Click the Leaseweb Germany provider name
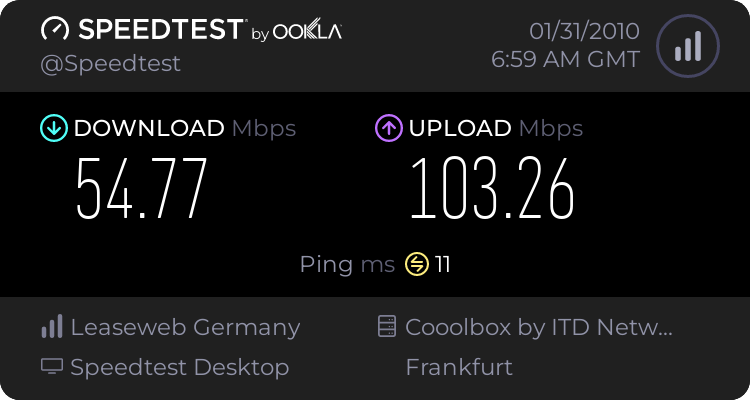Screen dimensions: 750x400 (x=186, y=328)
